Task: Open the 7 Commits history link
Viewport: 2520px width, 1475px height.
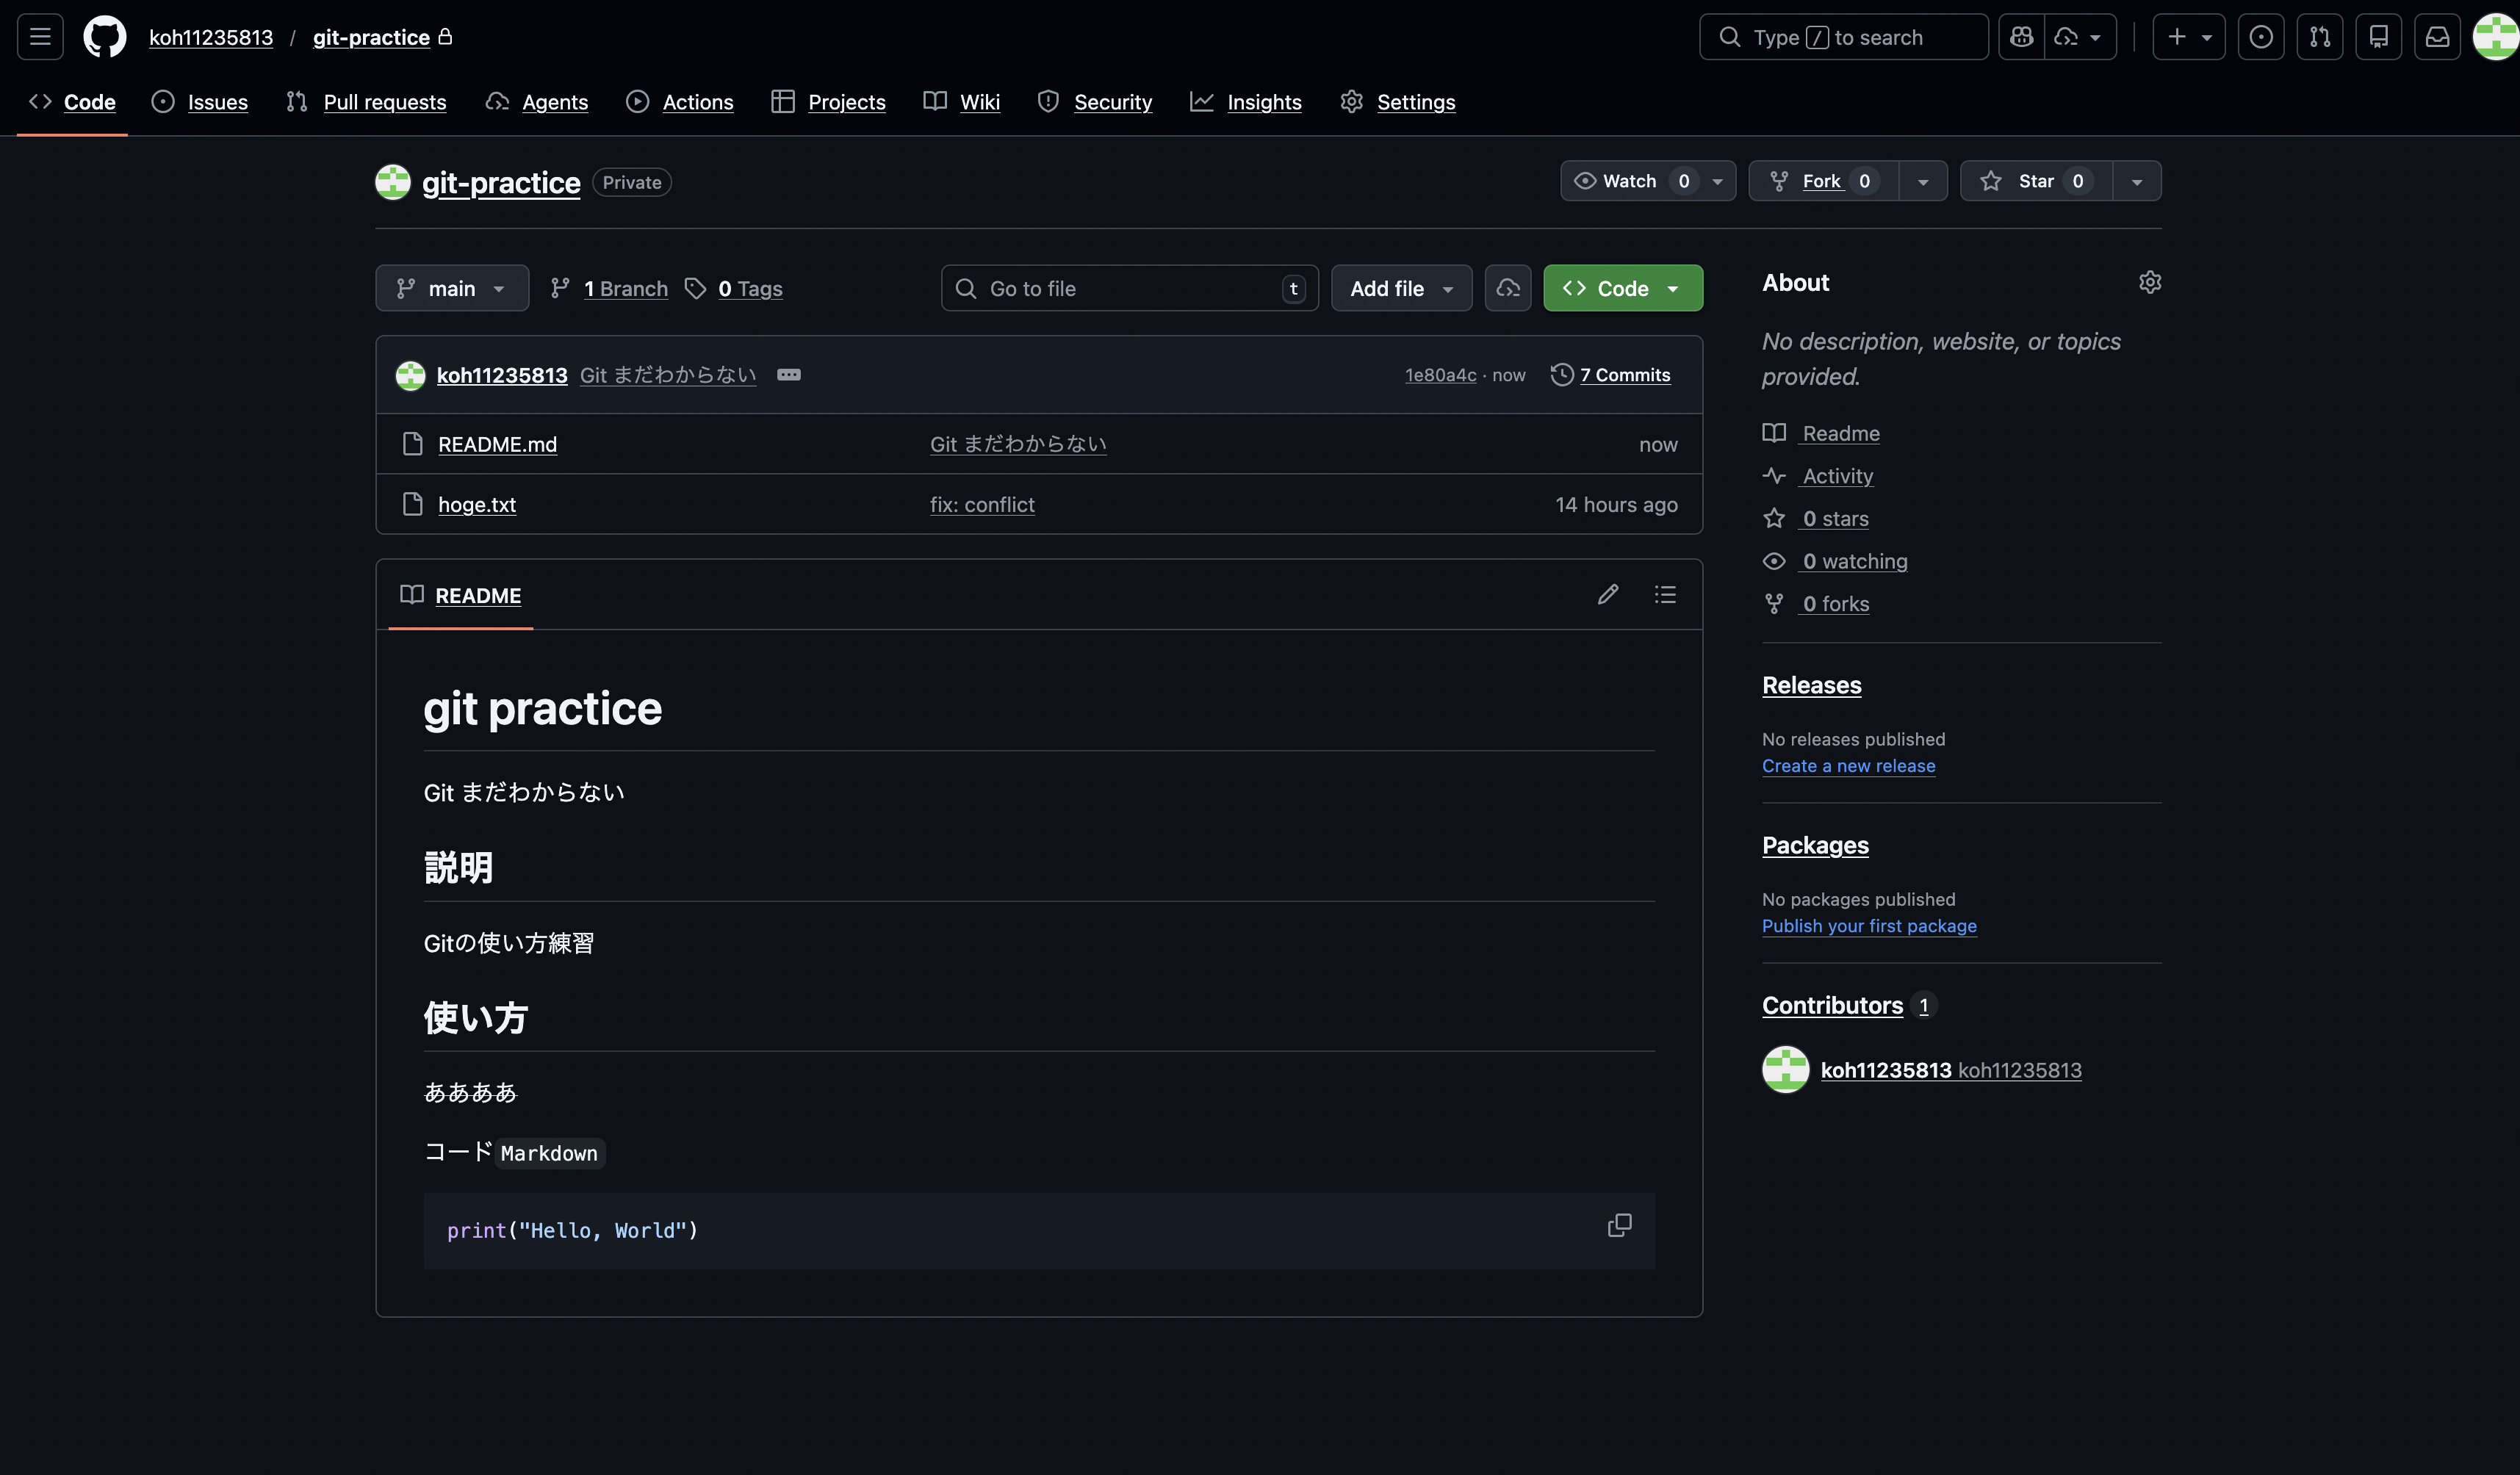Action: (1624, 375)
